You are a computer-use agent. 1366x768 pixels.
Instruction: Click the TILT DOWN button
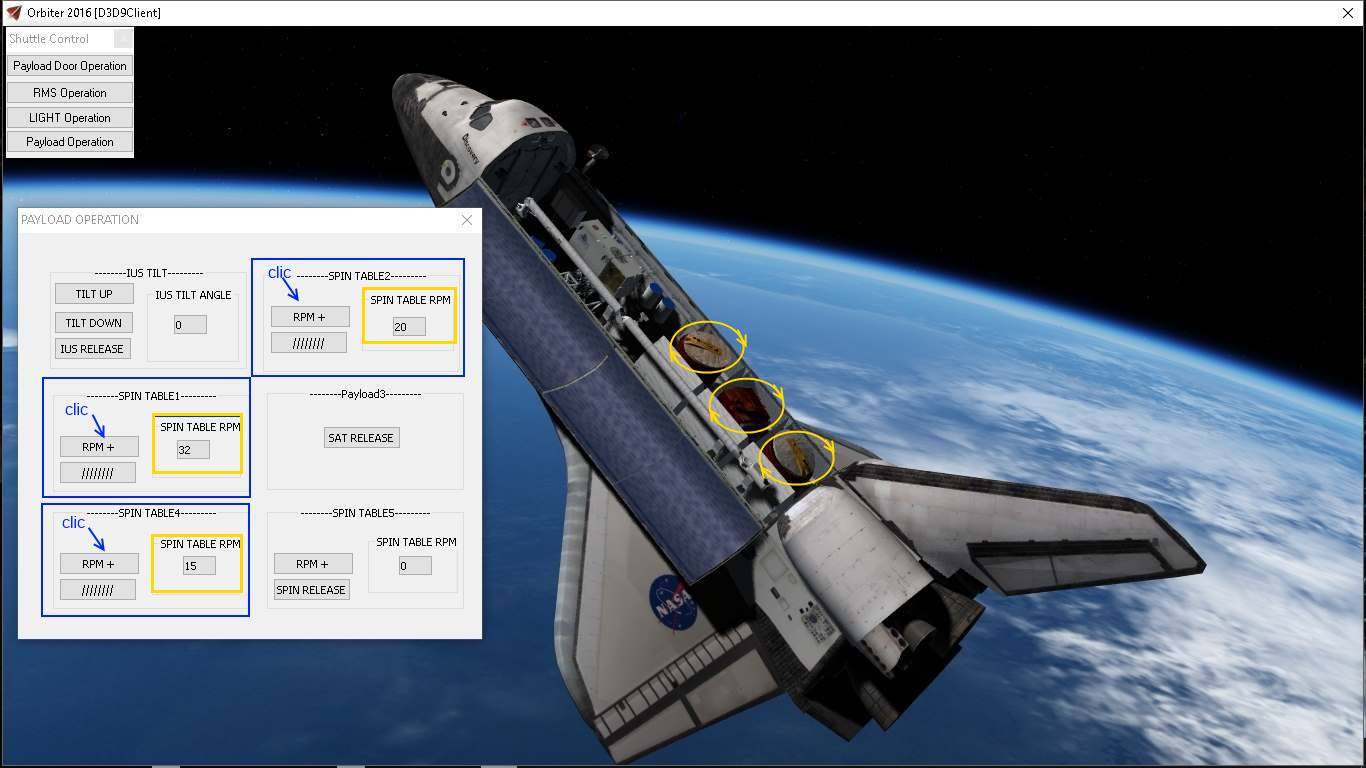coord(94,323)
